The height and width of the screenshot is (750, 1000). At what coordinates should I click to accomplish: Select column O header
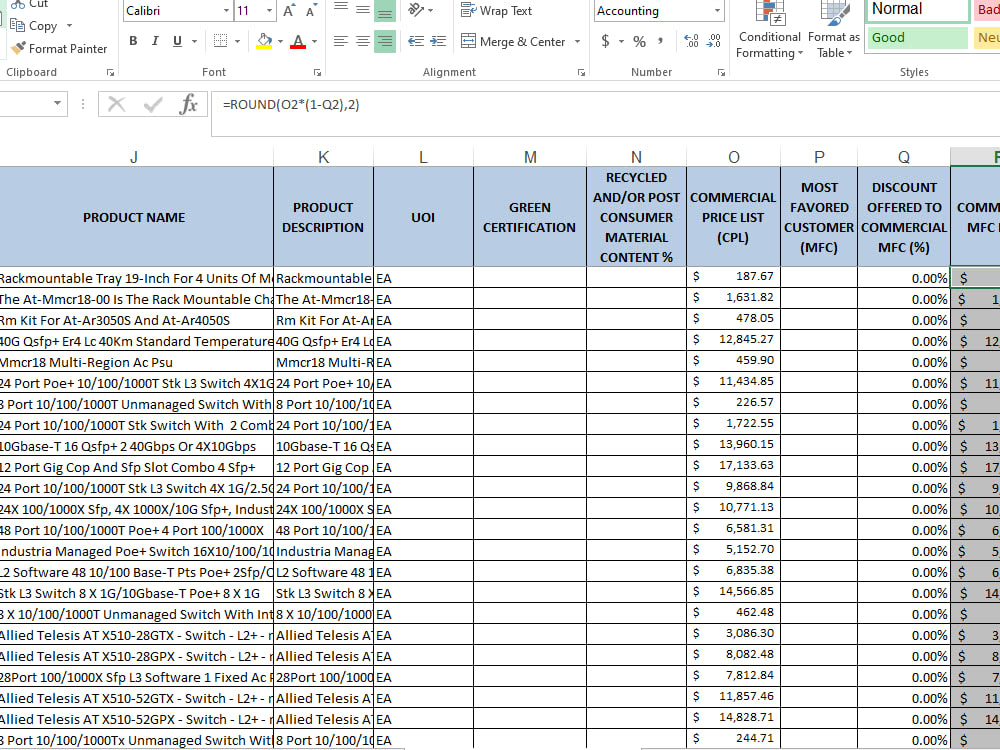coord(733,157)
